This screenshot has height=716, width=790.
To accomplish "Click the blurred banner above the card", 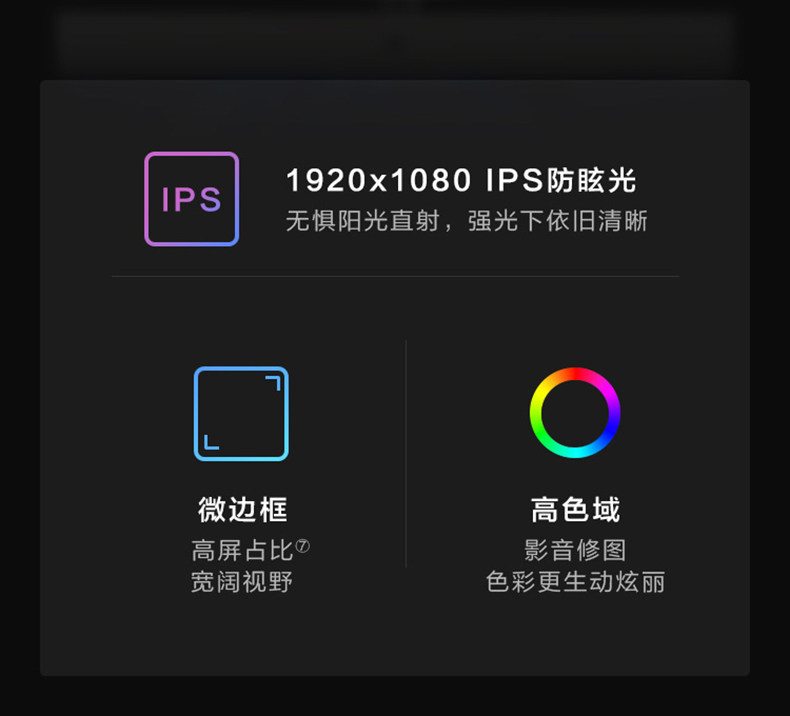I will click(395, 42).
